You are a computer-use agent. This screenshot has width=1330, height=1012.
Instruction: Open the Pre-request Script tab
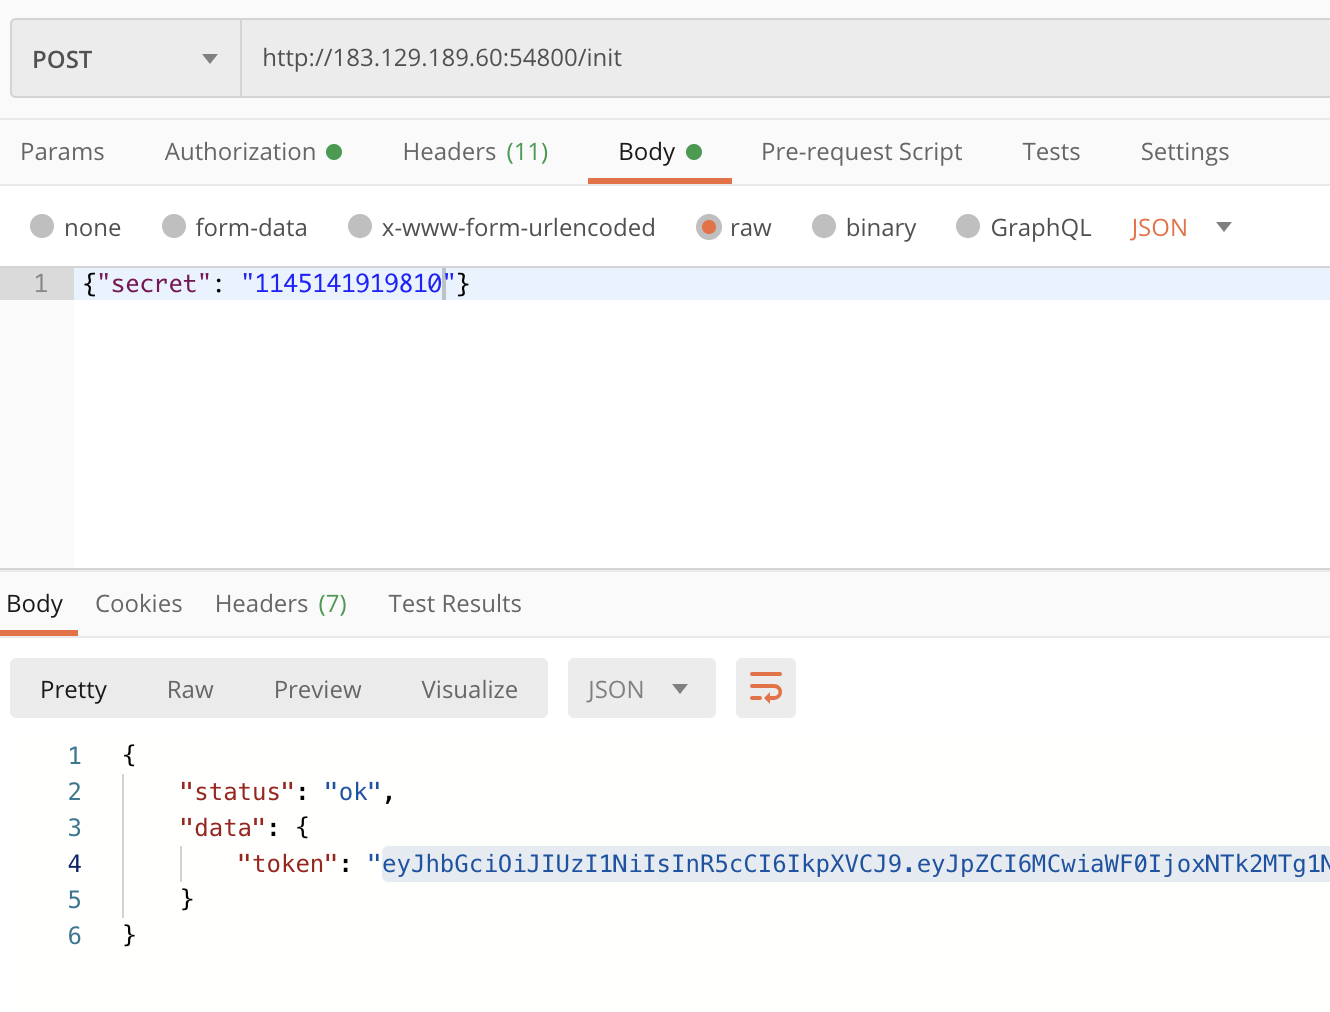[862, 152]
